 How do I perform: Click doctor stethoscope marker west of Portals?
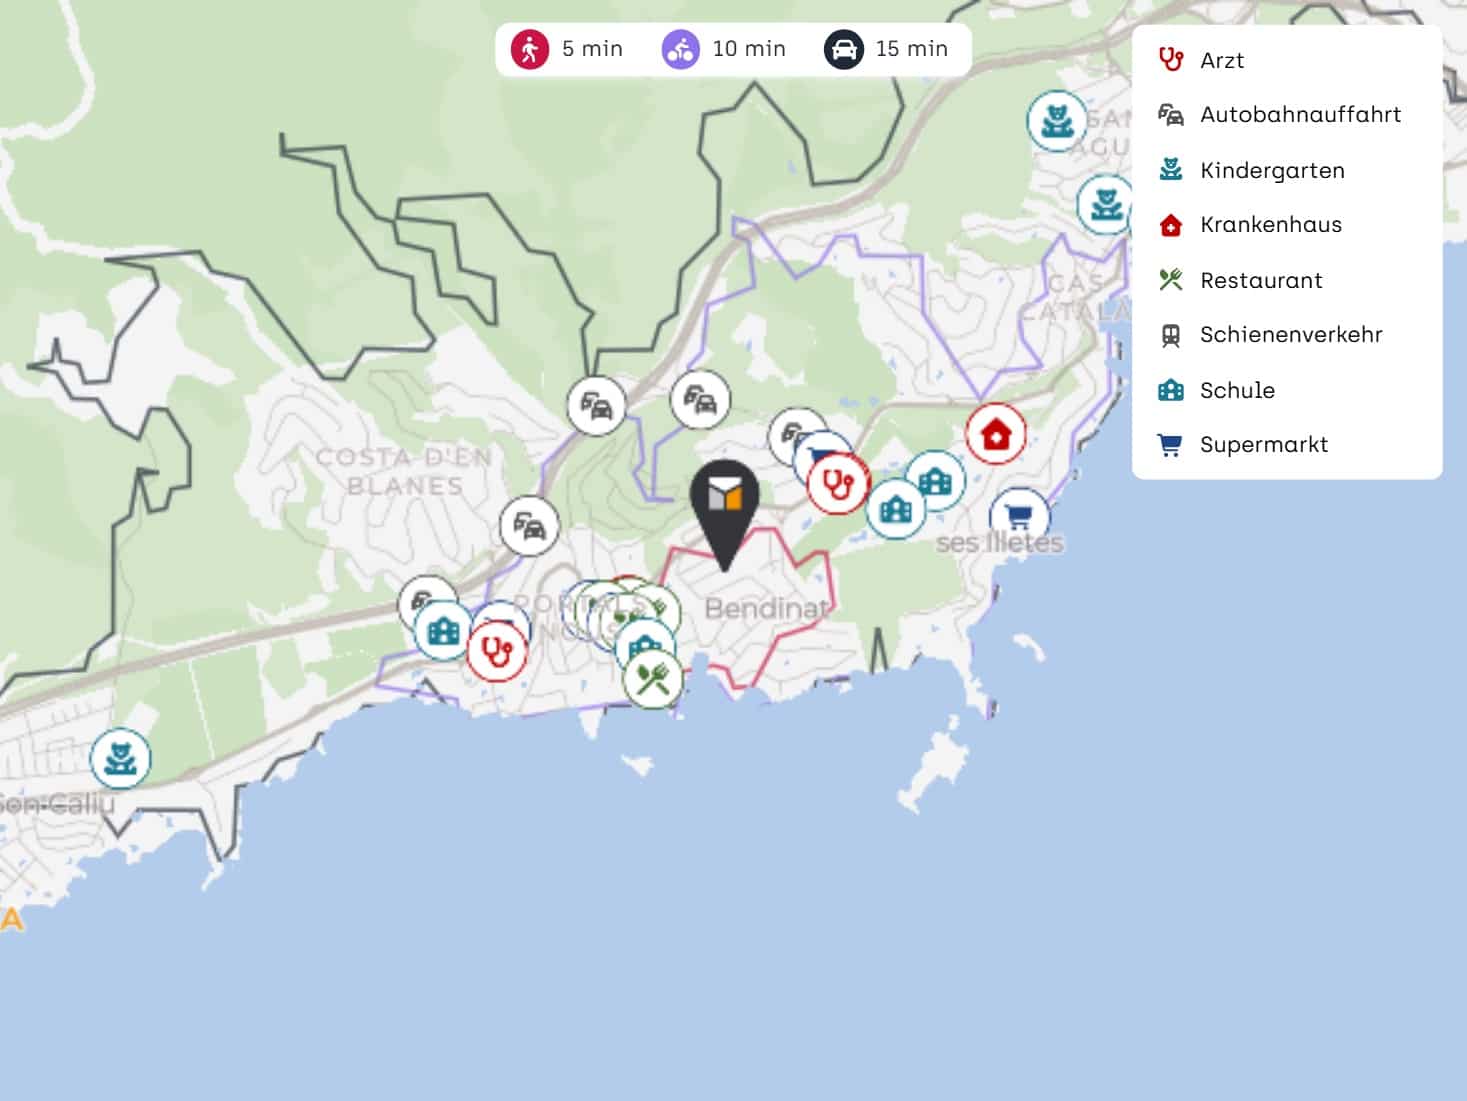coord(497,651)
